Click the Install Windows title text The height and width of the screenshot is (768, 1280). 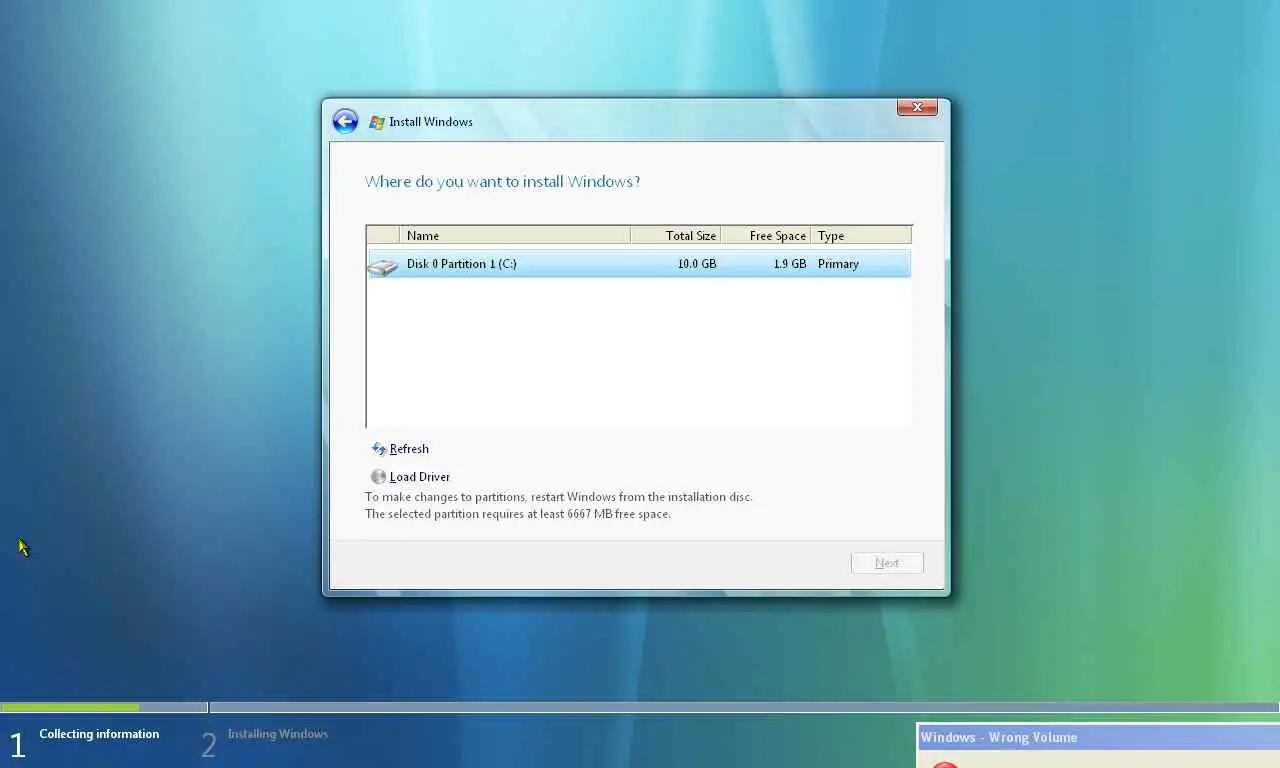coord(431,122)
